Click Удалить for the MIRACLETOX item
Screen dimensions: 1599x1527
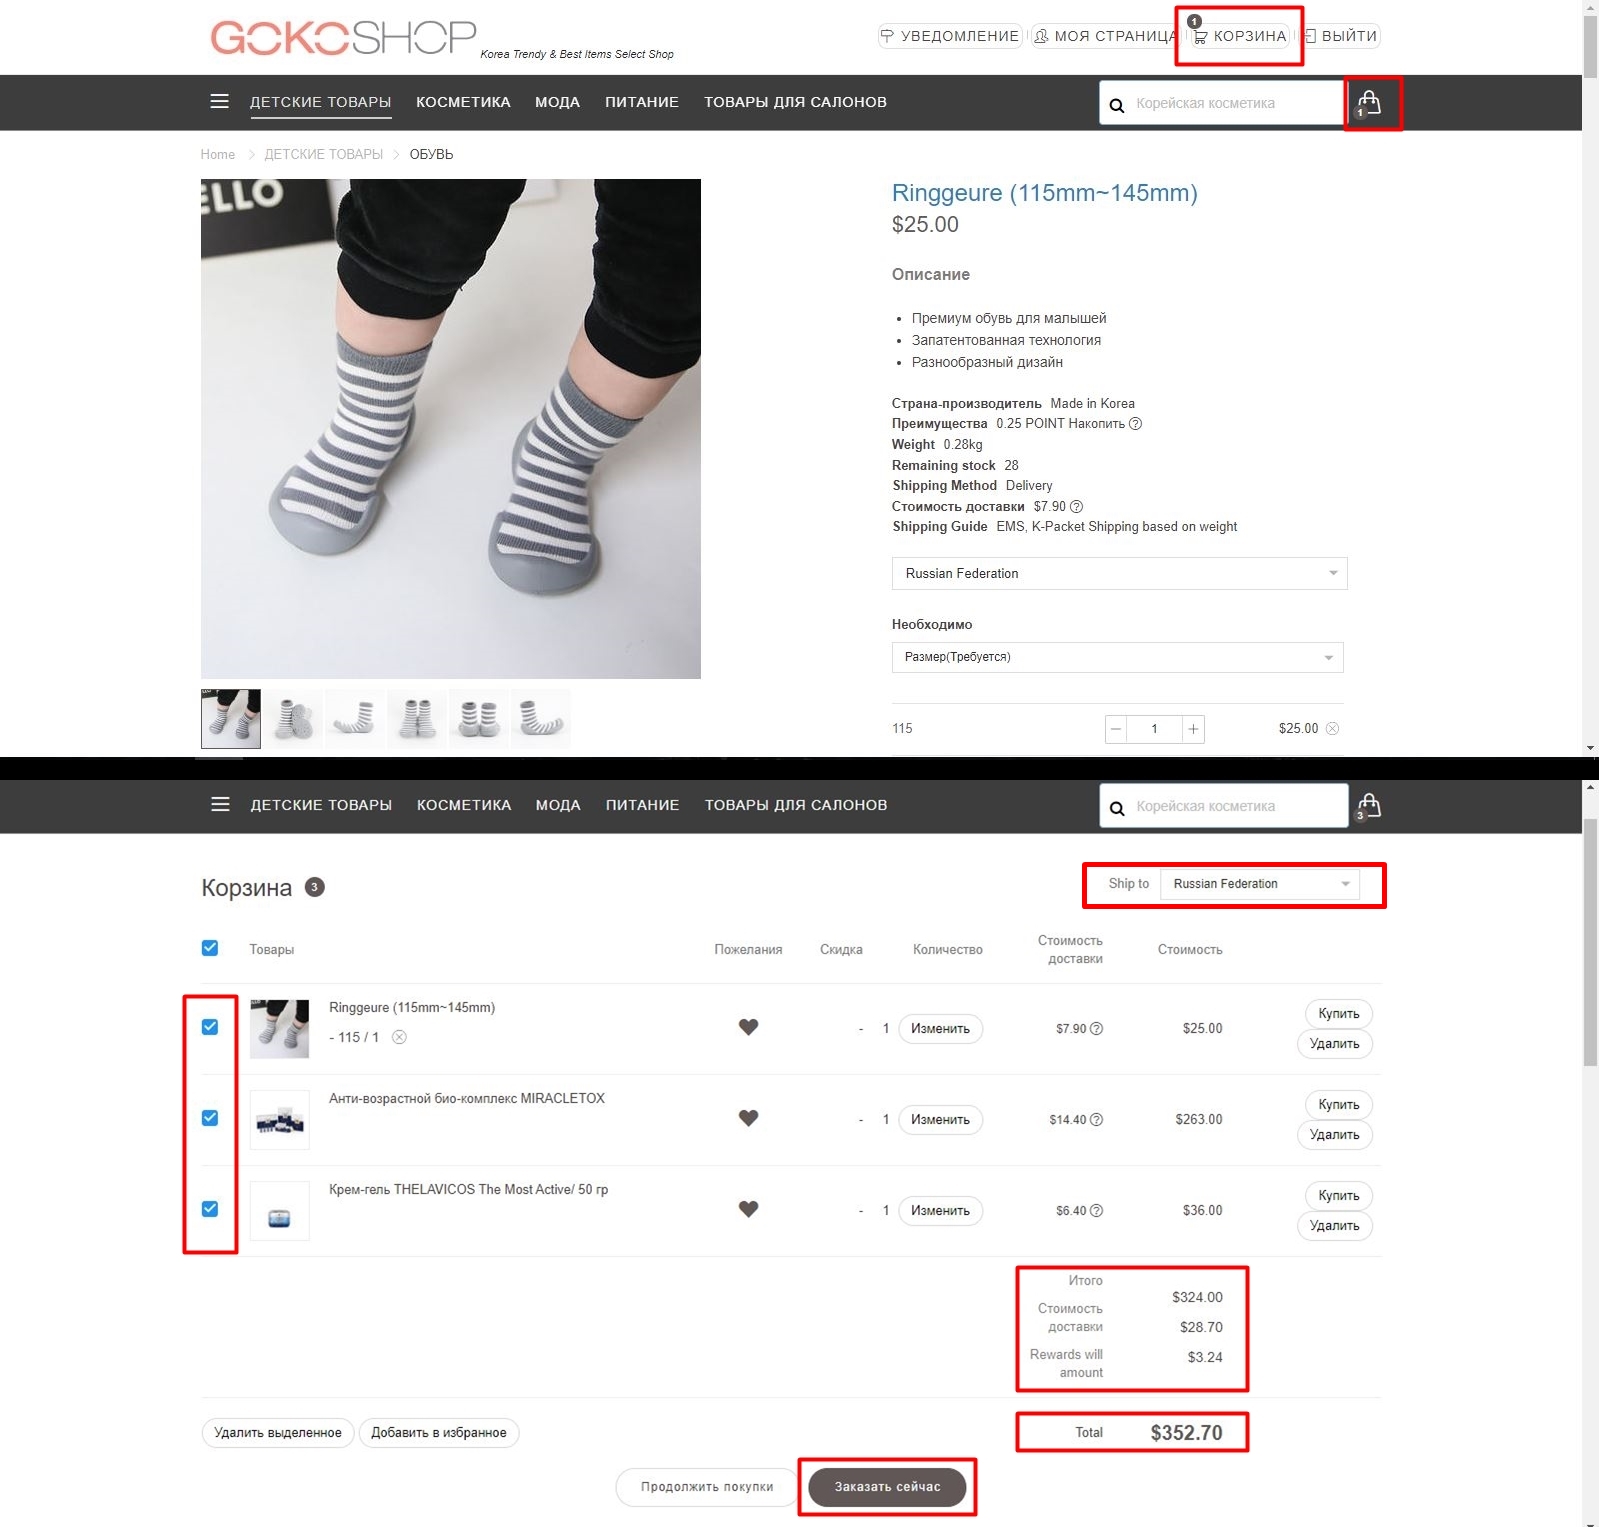1334,1135
